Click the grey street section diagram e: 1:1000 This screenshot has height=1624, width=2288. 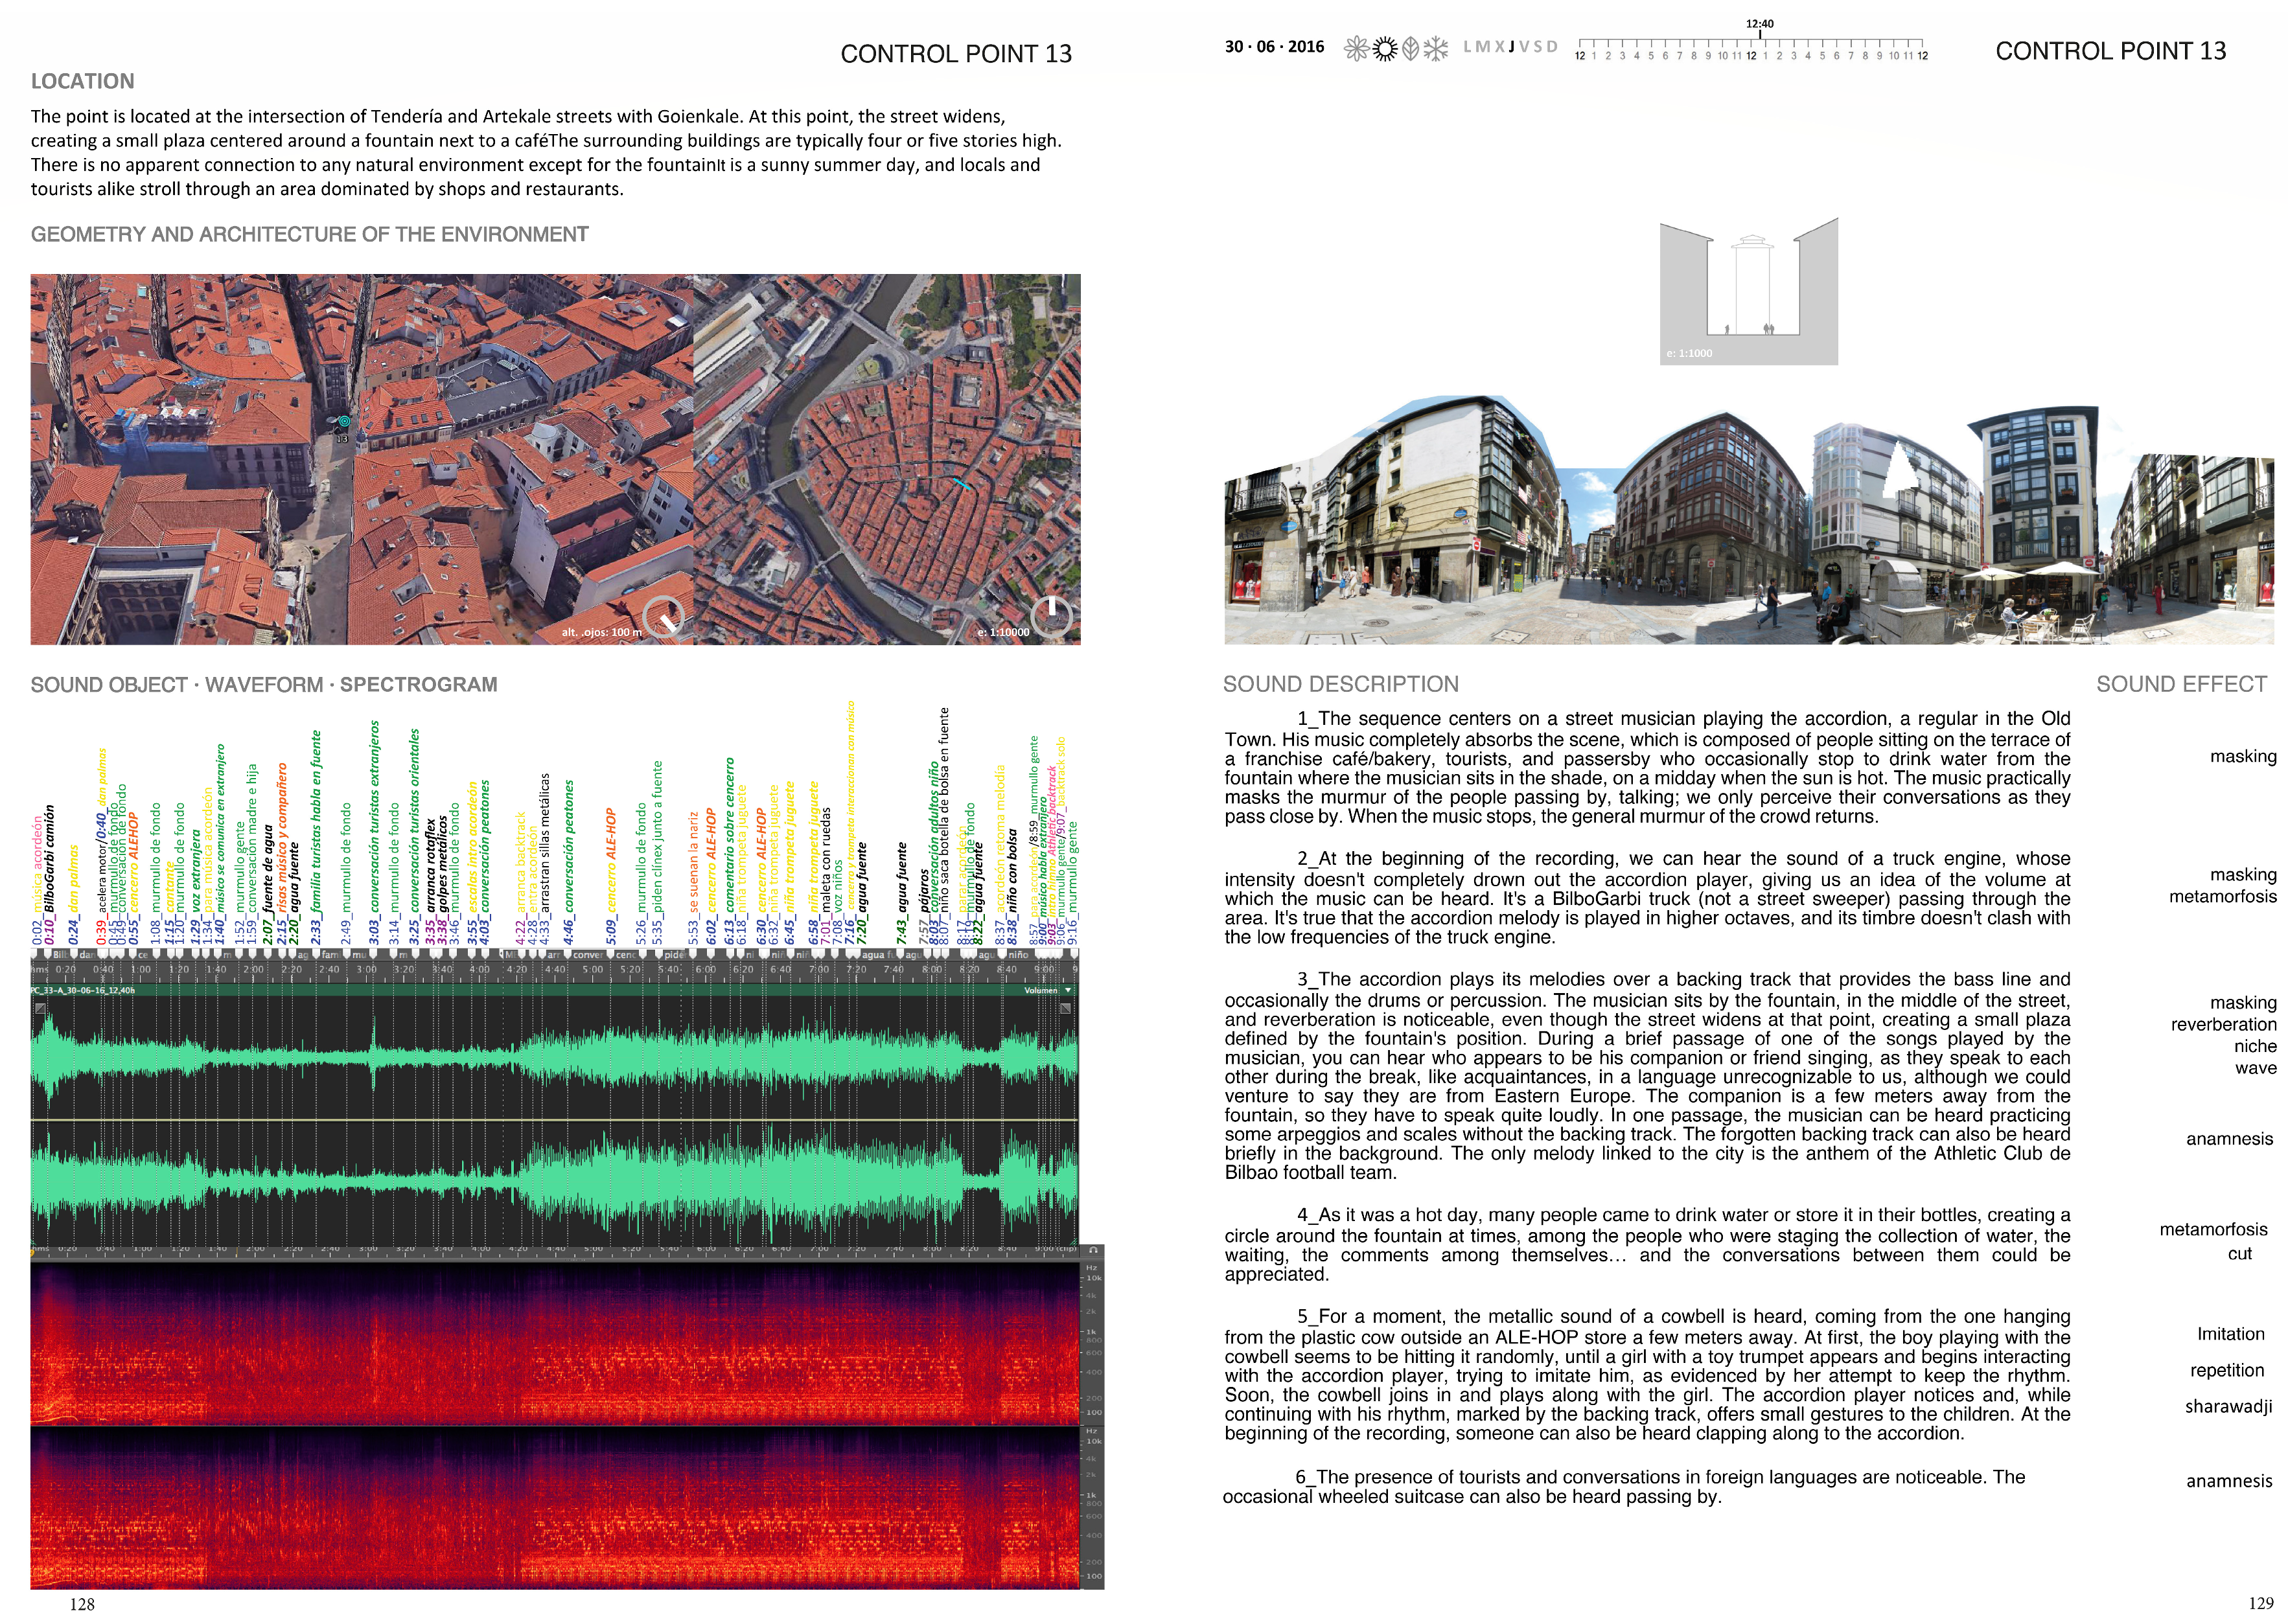pyautogui.click(x=1749, y=291)
